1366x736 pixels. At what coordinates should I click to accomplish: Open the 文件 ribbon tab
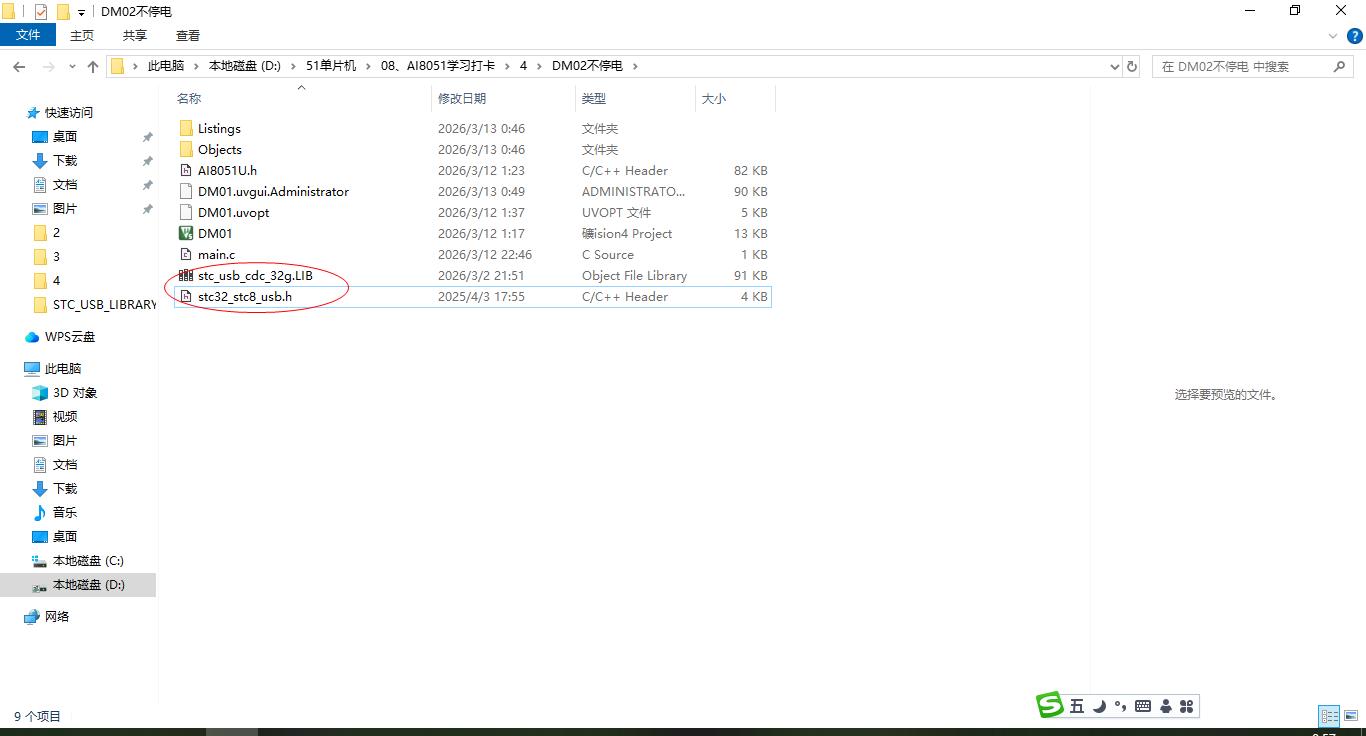[28, 35]
